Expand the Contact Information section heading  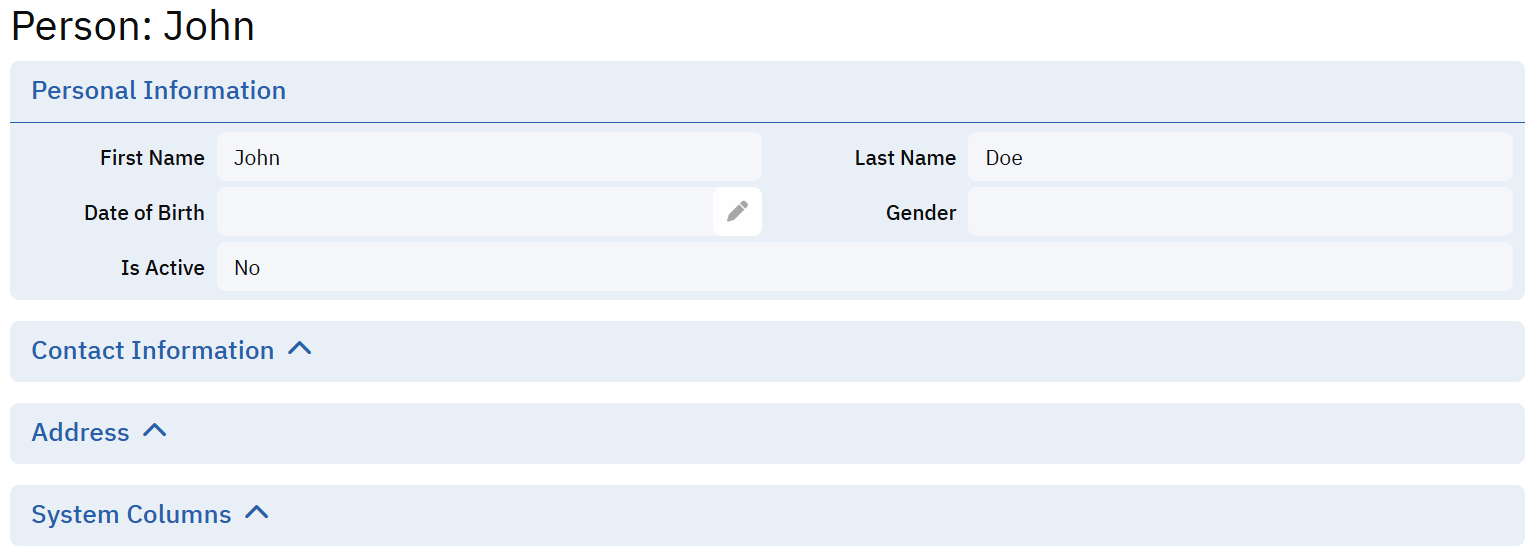(x=153, y=351)
